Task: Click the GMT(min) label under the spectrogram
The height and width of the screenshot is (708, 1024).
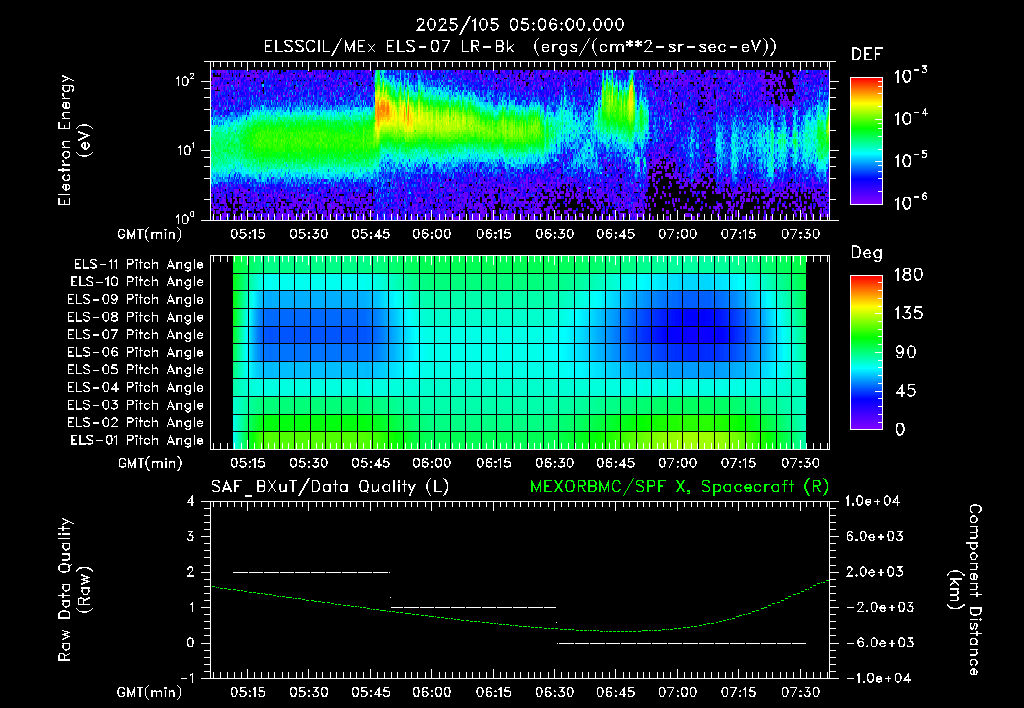Action: [150, 234]
